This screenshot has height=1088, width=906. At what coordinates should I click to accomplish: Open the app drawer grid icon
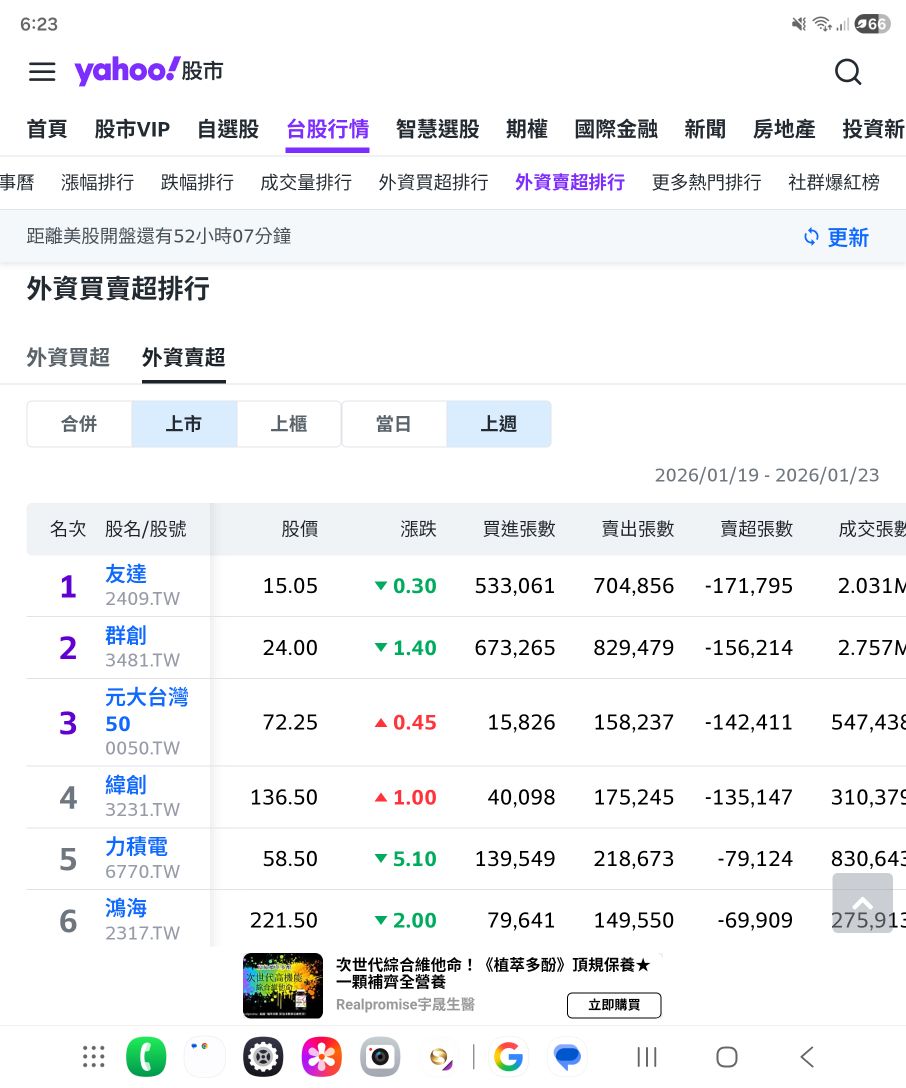(x=92, y=1057)
